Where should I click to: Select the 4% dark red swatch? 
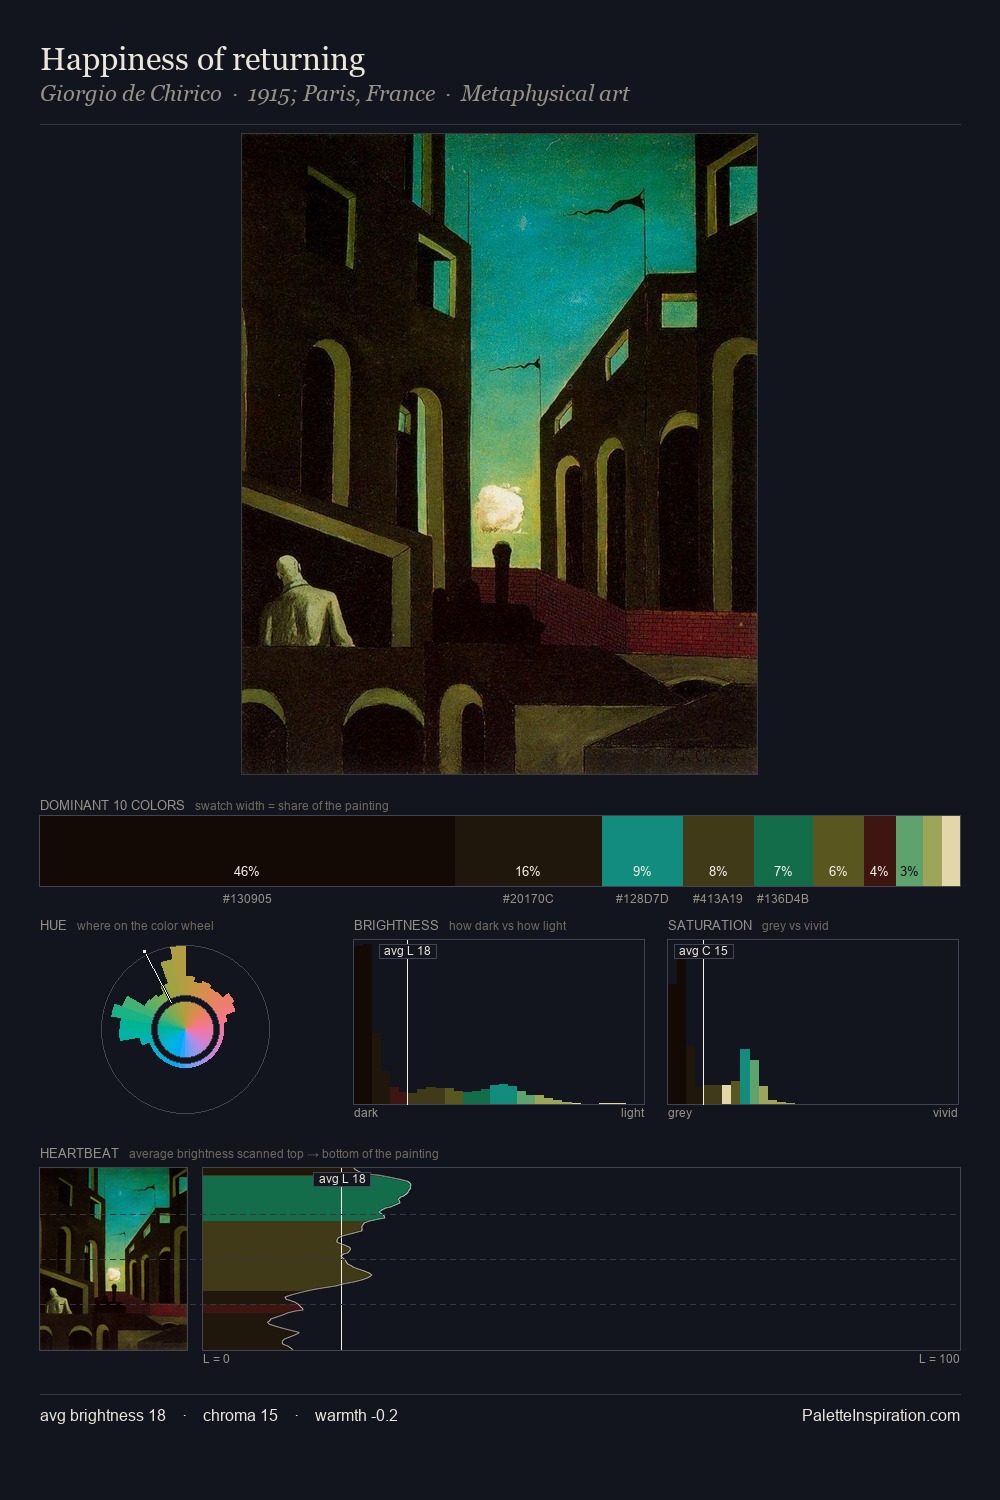880,851
